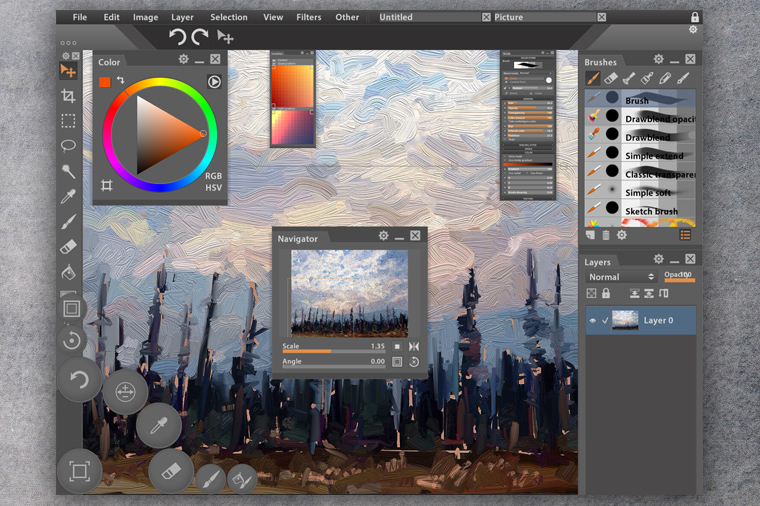
Task: Toggle the play arrow button in Color panel
Action: pyautogui.click(x=214, y=81)
